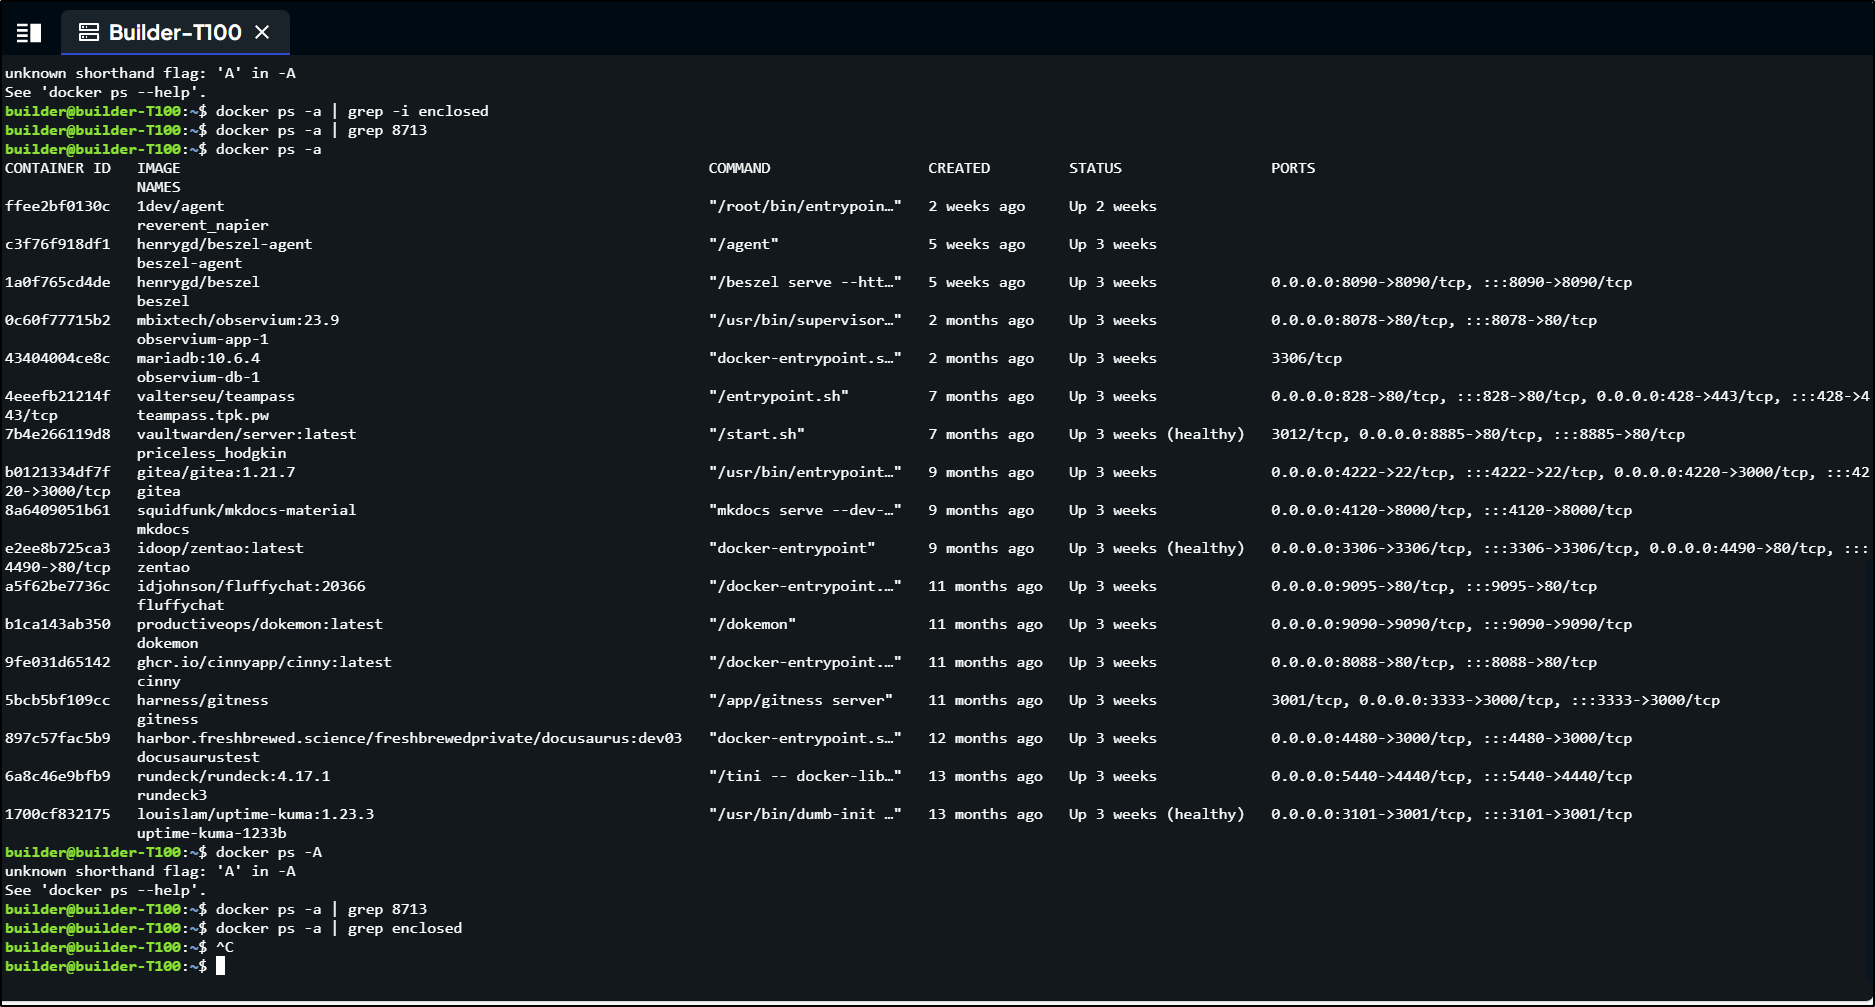1875x1007 pixels.
Task: Select container ID 43404004ce8c
Action: click(x=58, y=358)
